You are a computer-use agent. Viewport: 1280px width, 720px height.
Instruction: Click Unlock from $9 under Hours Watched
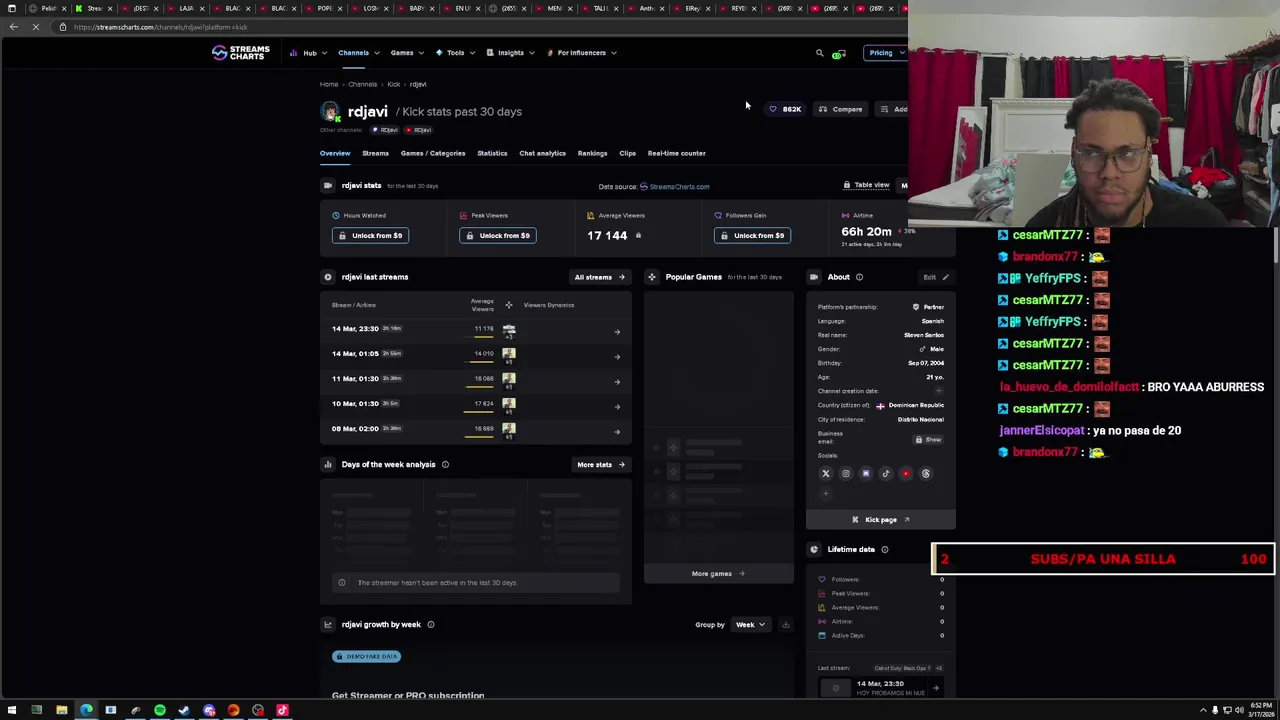[x=370, y=236]
